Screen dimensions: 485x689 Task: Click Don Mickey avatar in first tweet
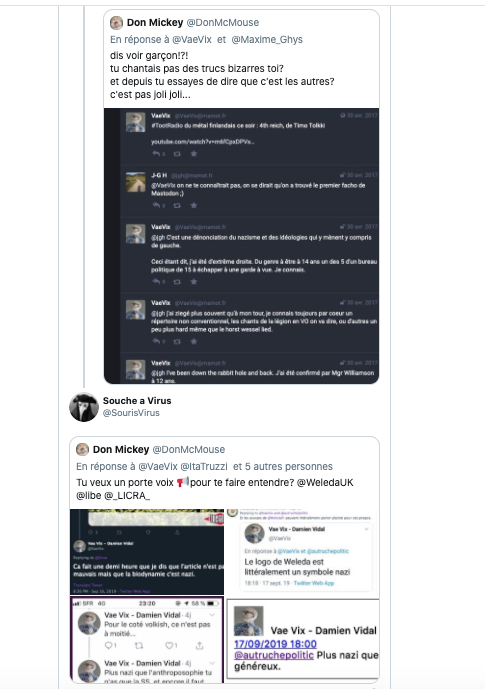click(x=116, y=22)
